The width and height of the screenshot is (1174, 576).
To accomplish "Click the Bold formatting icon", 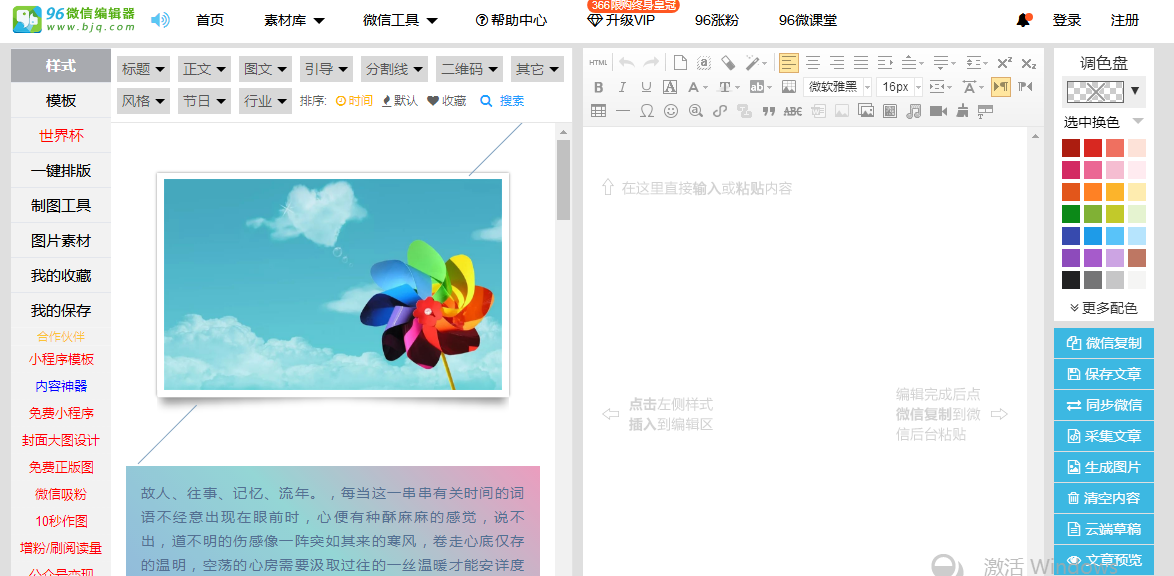I will click(598, 87).
